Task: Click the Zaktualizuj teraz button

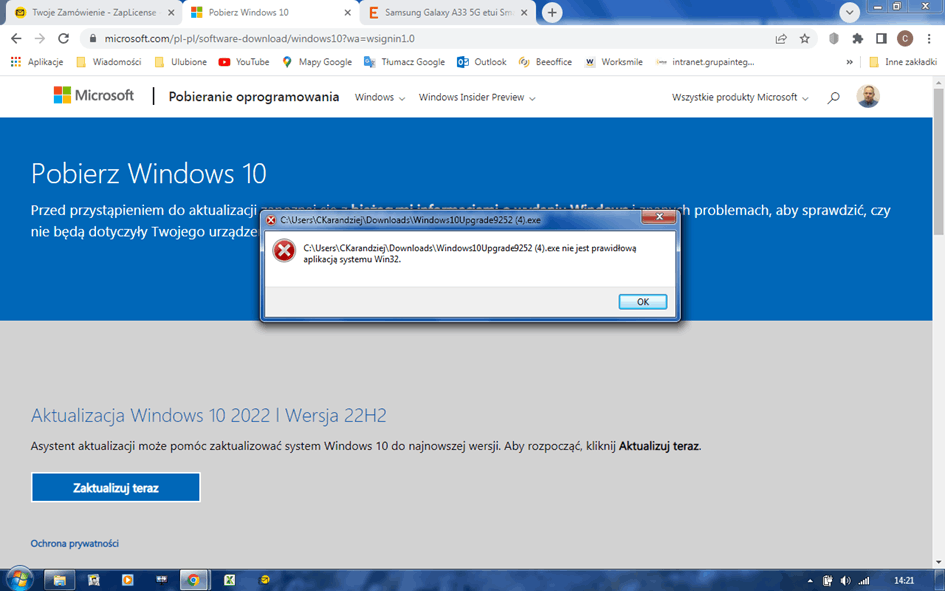Action: pyautogui.click(x=116, y=487)
